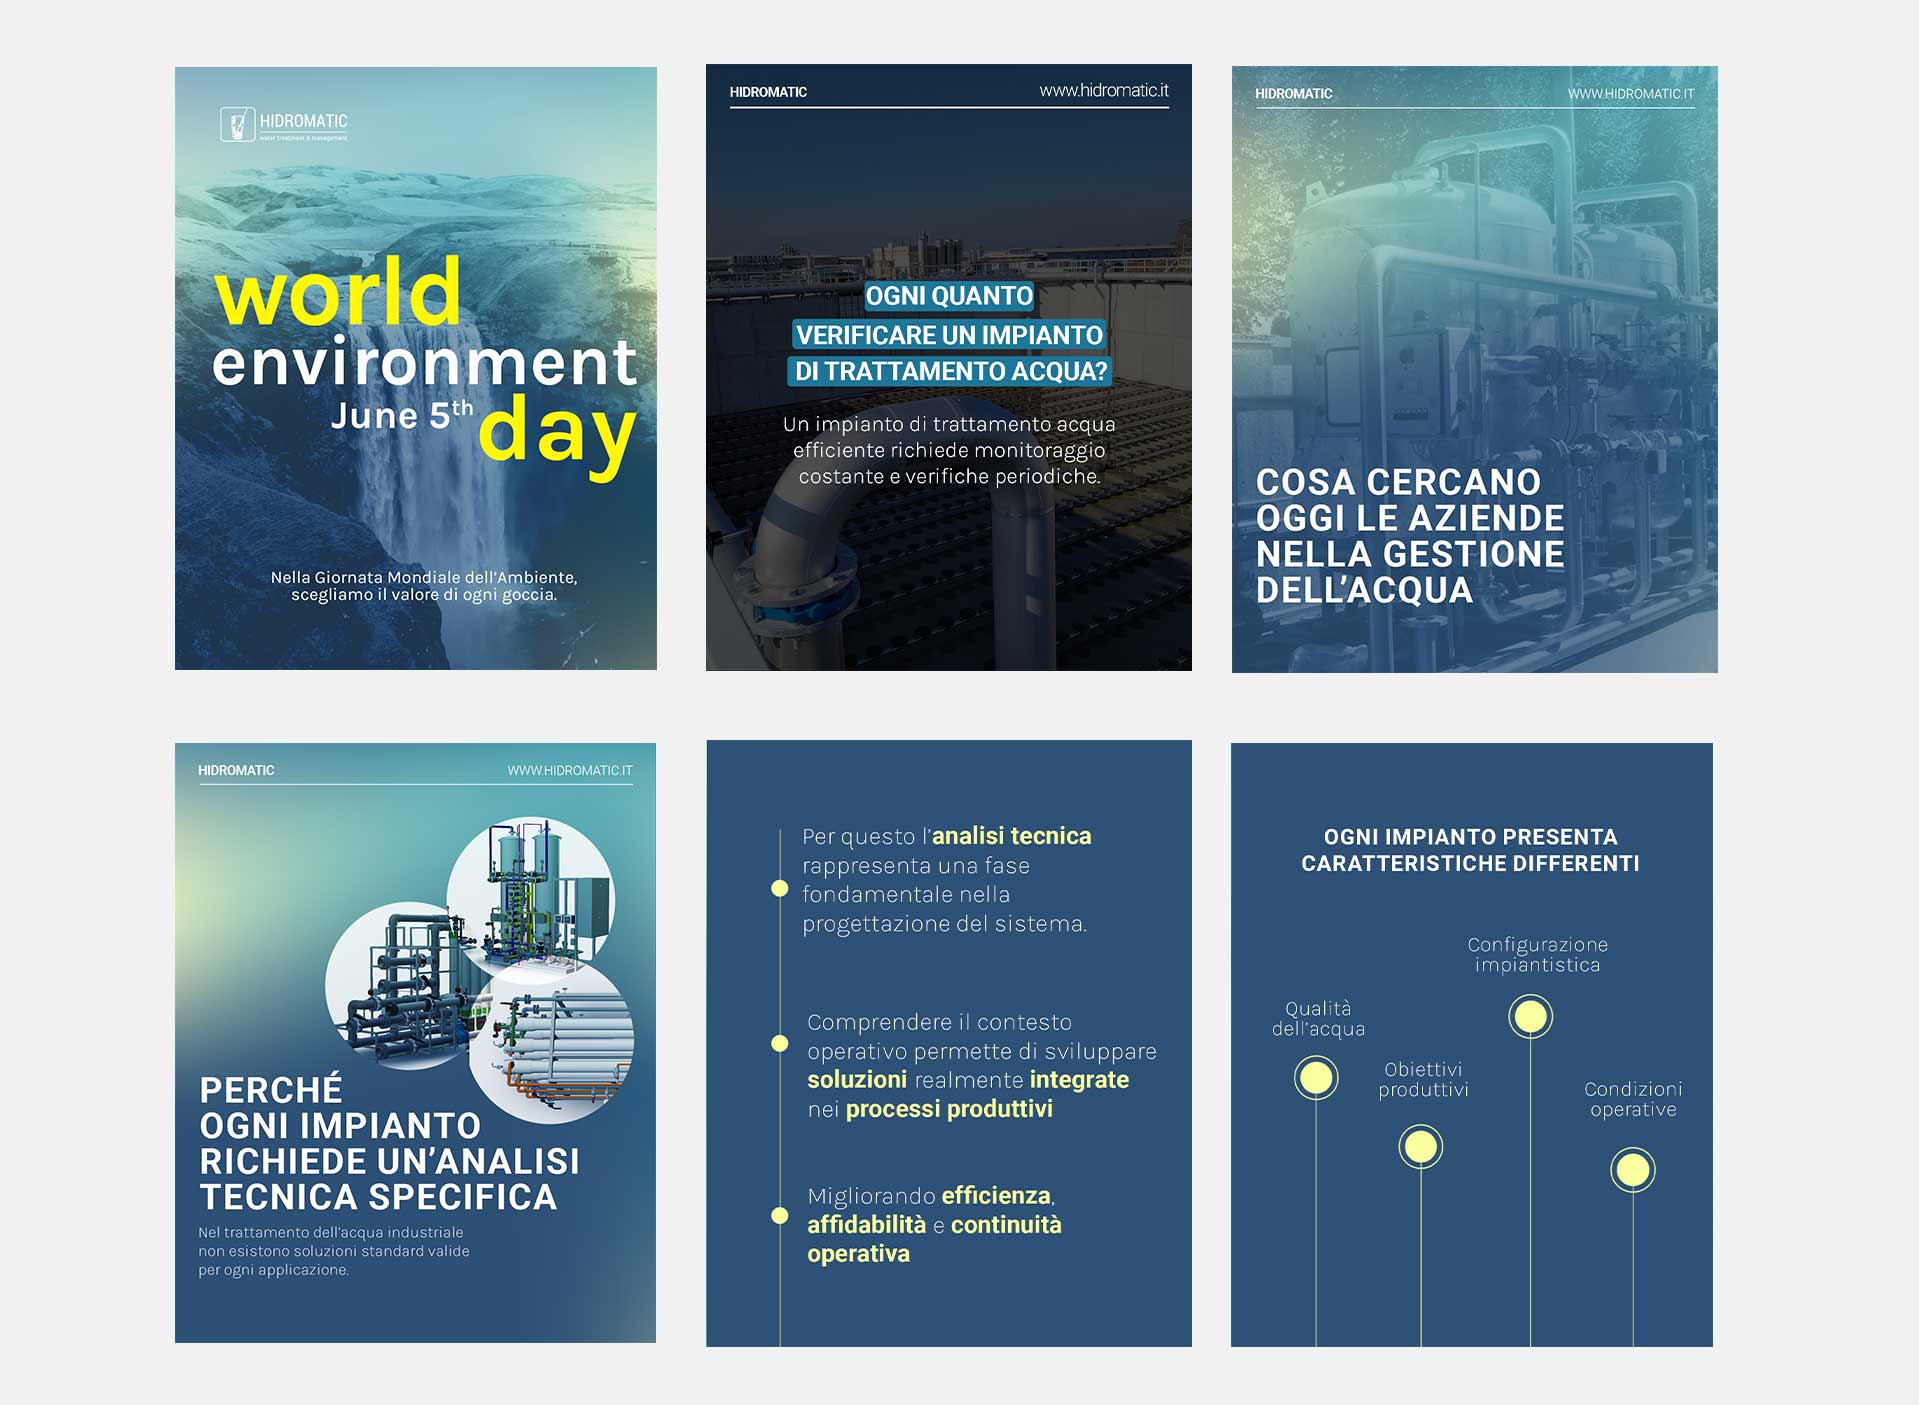Click the yellow marker under 'Configurazione impiantistica'
This screenshot has height=1405, width=1919.
1530,1017
